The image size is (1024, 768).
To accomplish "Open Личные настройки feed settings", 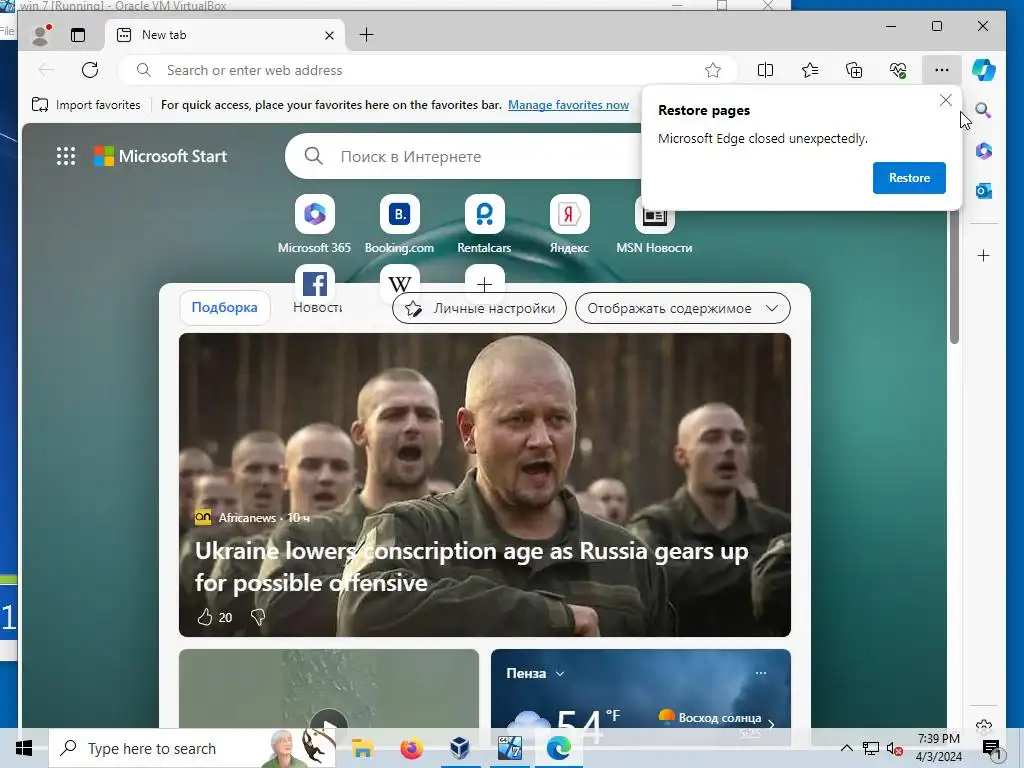I will (480, 308).
